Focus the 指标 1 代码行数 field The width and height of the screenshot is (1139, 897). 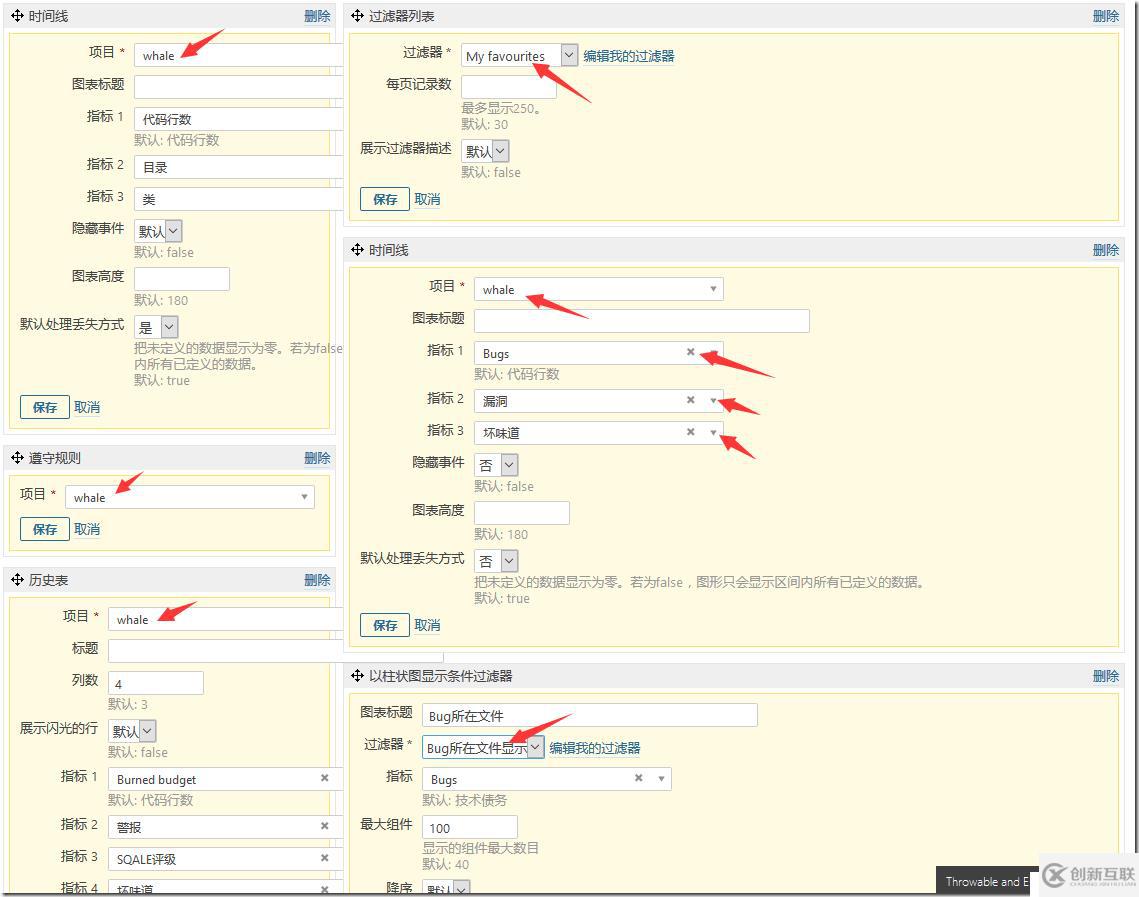(238, 119)
